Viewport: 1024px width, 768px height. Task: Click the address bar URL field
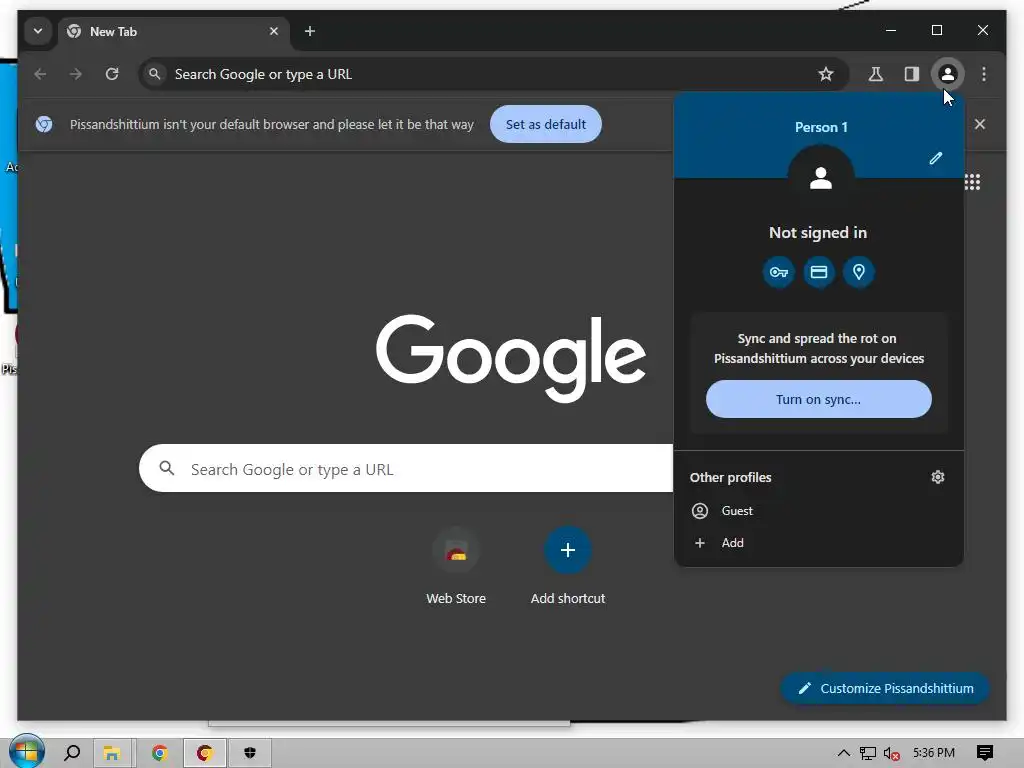click(493, 74)
